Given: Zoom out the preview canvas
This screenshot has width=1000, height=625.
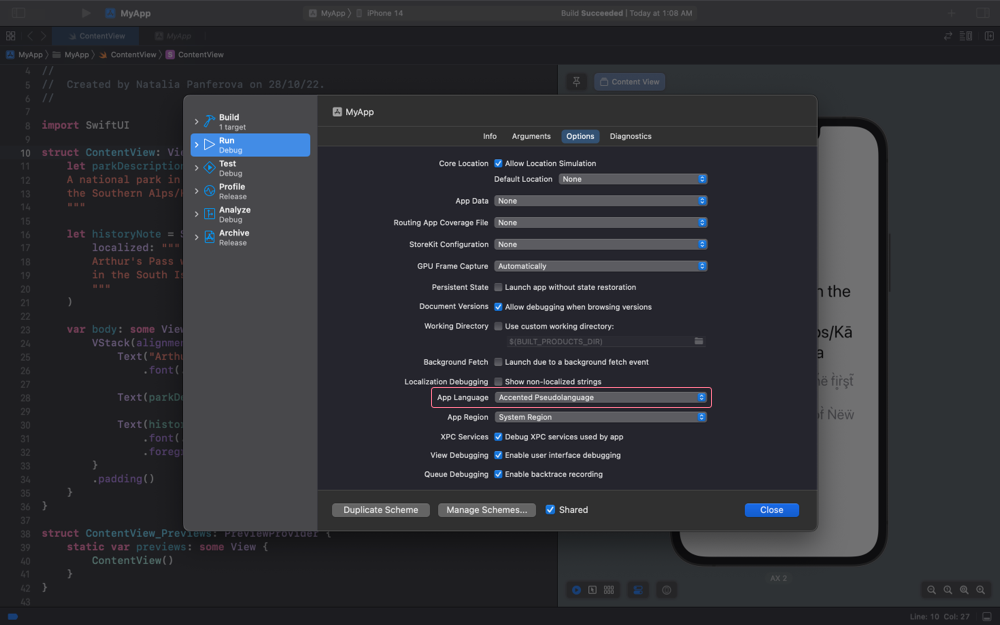Looking at the screenshot, I should coord(932,590).
